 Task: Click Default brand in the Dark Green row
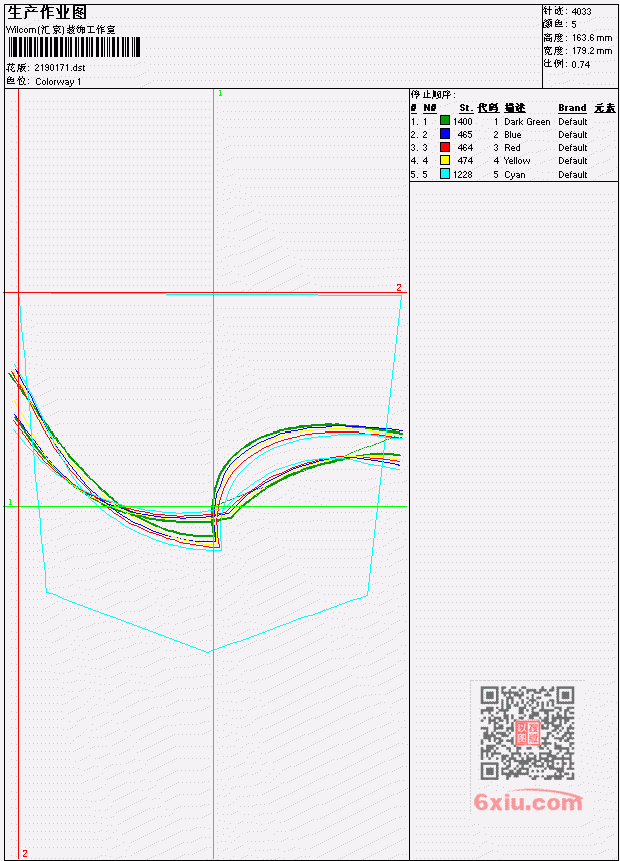click(x=572, y=122)
